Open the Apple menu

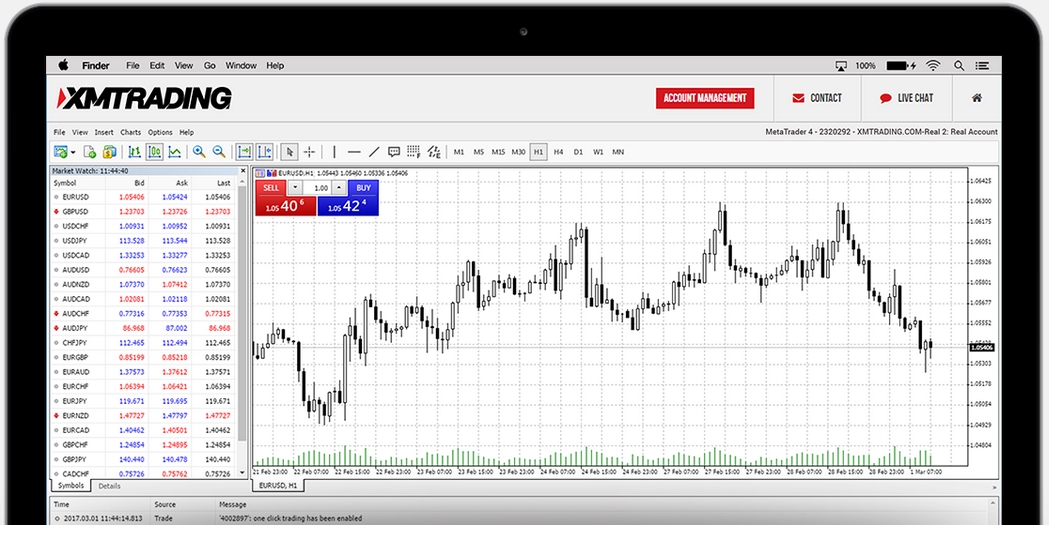tap(64, 65)
